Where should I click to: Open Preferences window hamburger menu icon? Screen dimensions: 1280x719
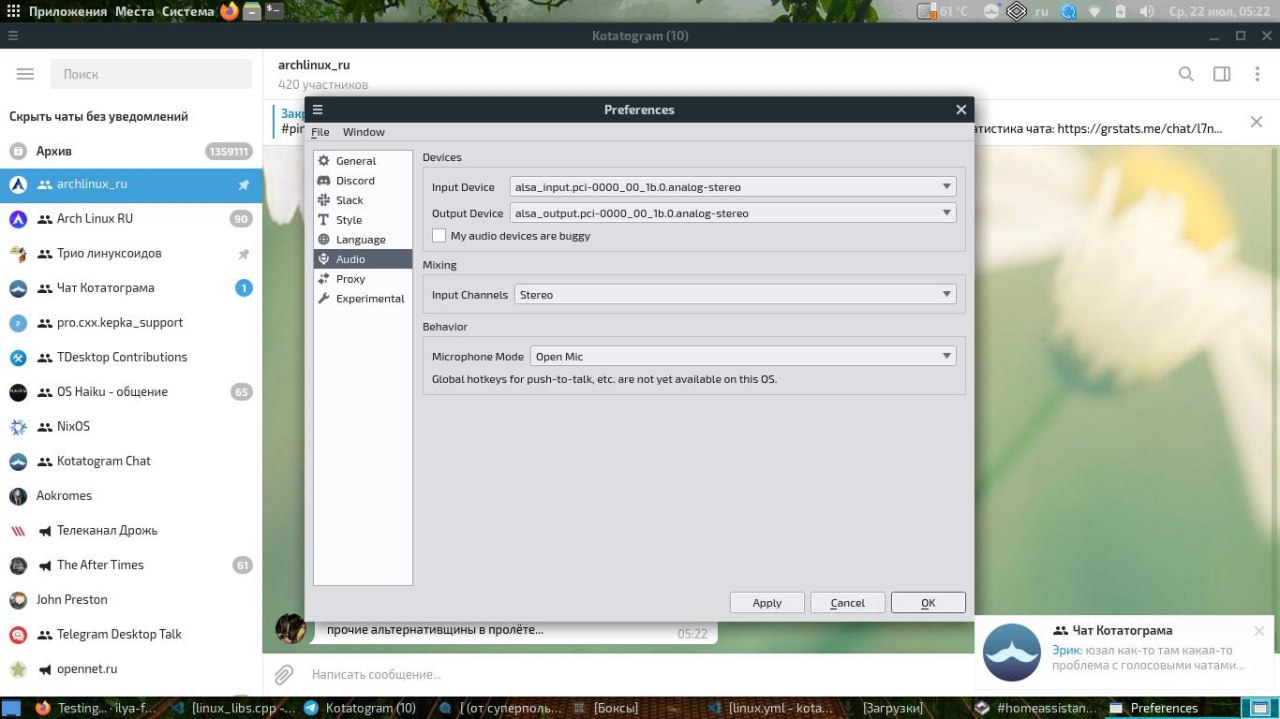tap(318, 110)
